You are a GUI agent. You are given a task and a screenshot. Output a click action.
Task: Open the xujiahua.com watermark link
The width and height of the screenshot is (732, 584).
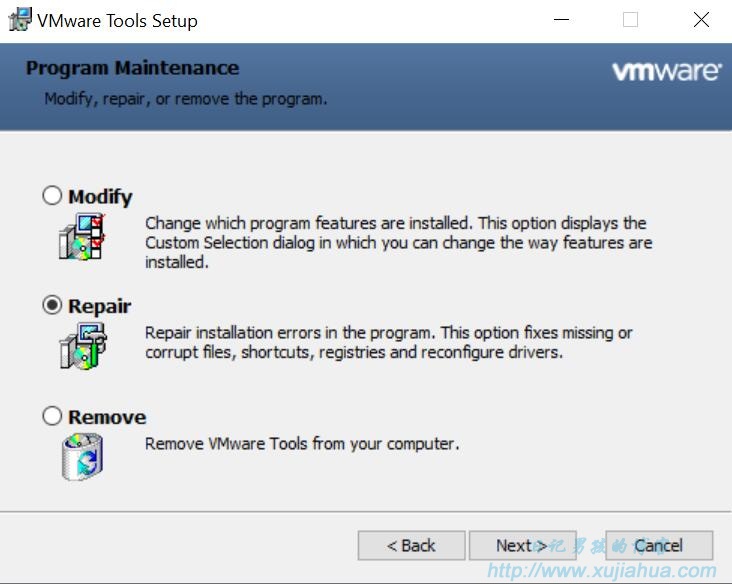(602, 570)
